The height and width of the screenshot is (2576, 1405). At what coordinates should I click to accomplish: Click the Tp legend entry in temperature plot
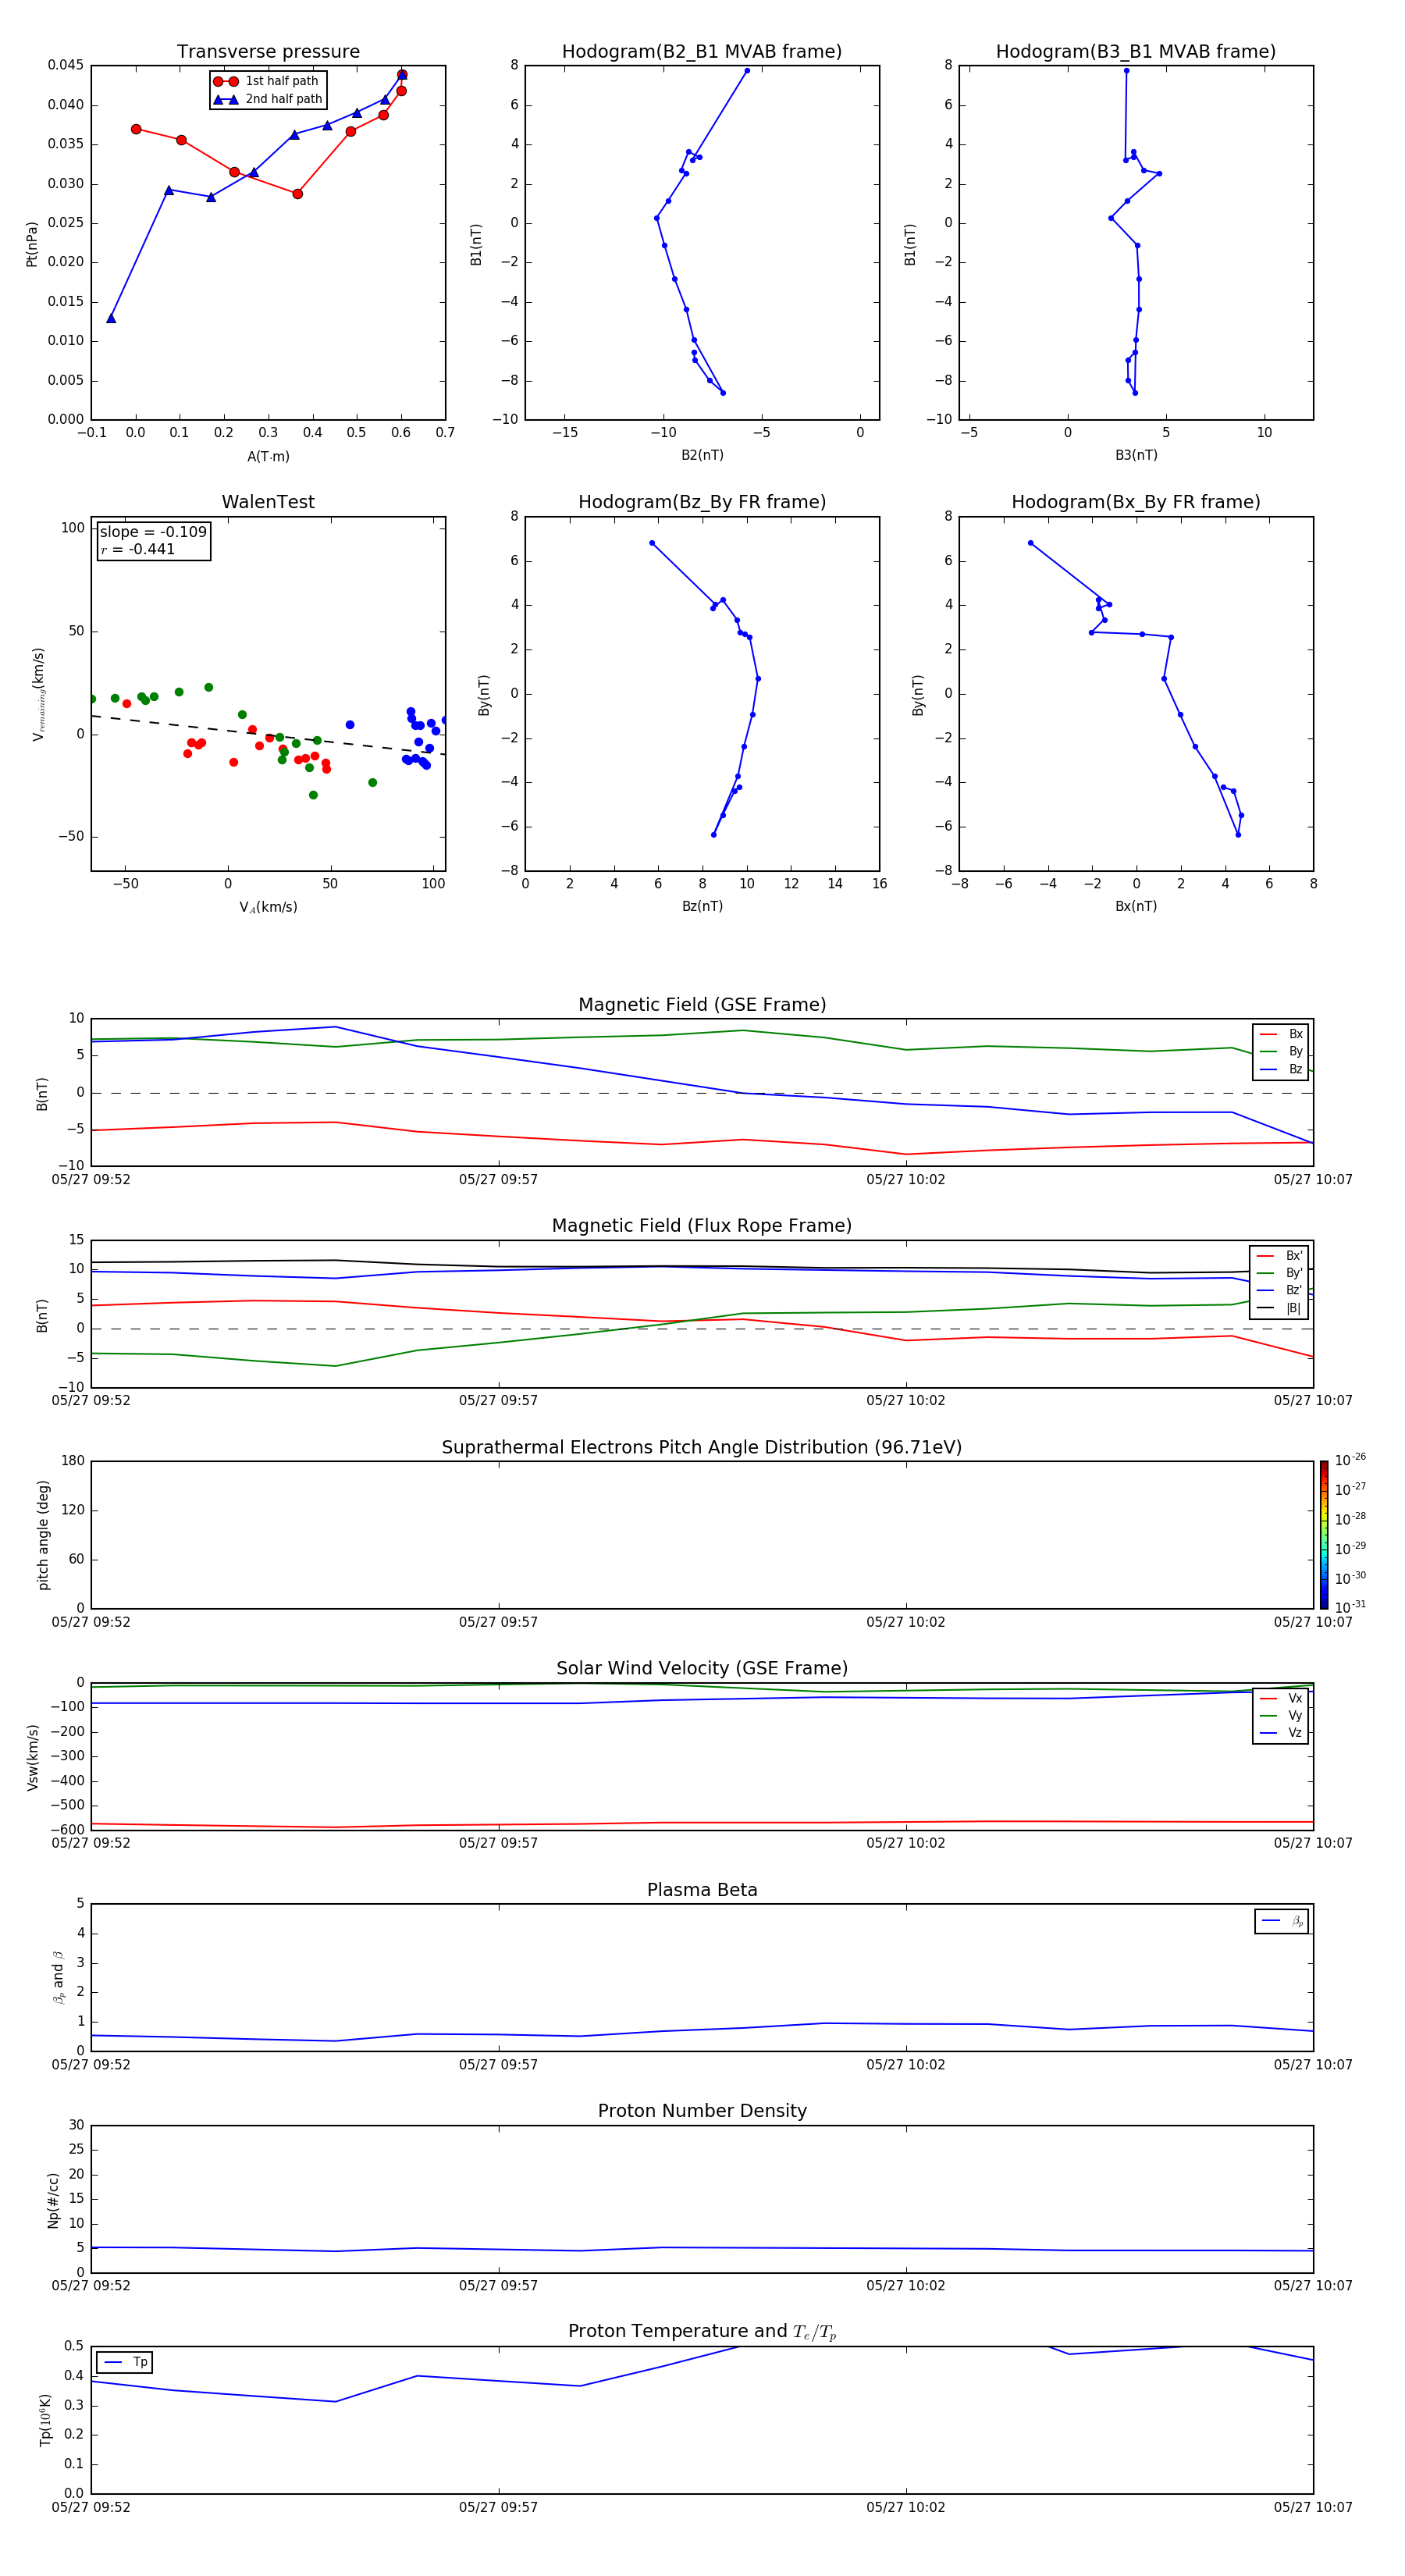(x=124, y=2362)
